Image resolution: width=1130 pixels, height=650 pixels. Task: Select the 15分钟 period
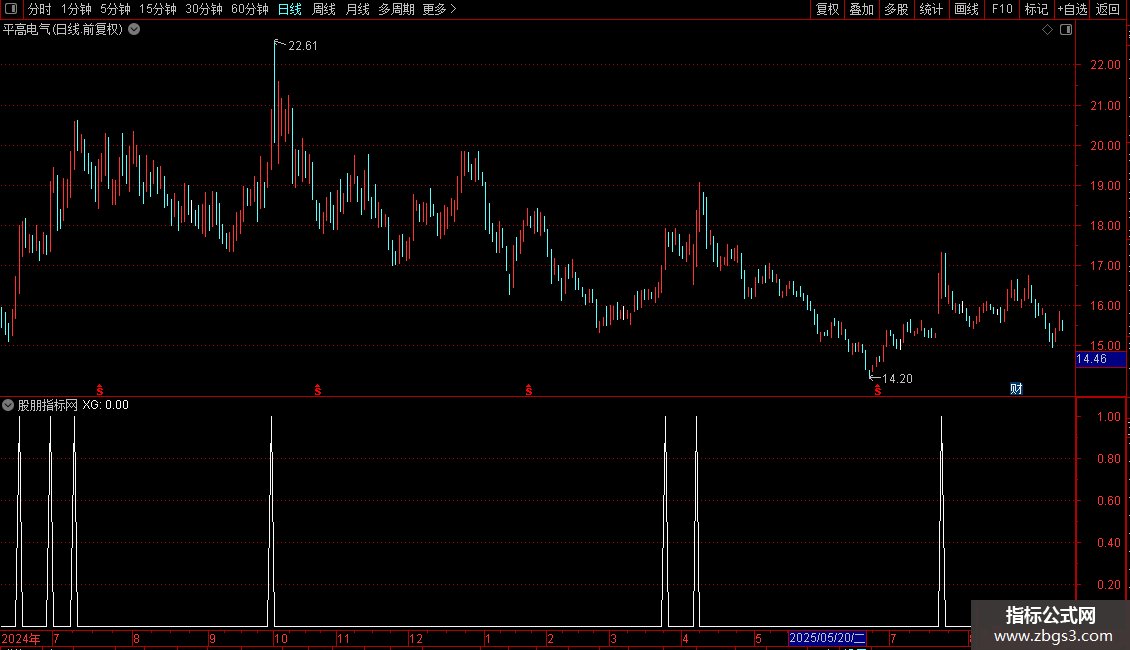(158, 9)
